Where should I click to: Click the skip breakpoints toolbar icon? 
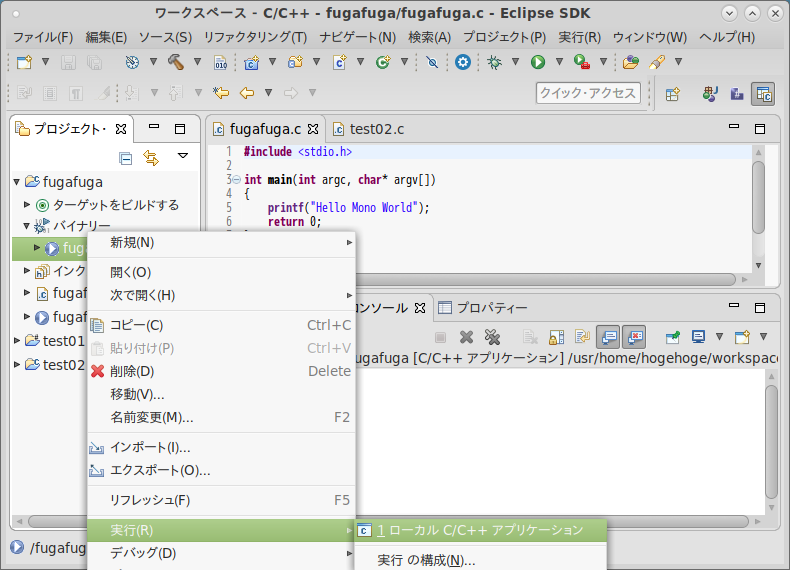point(432,62)
